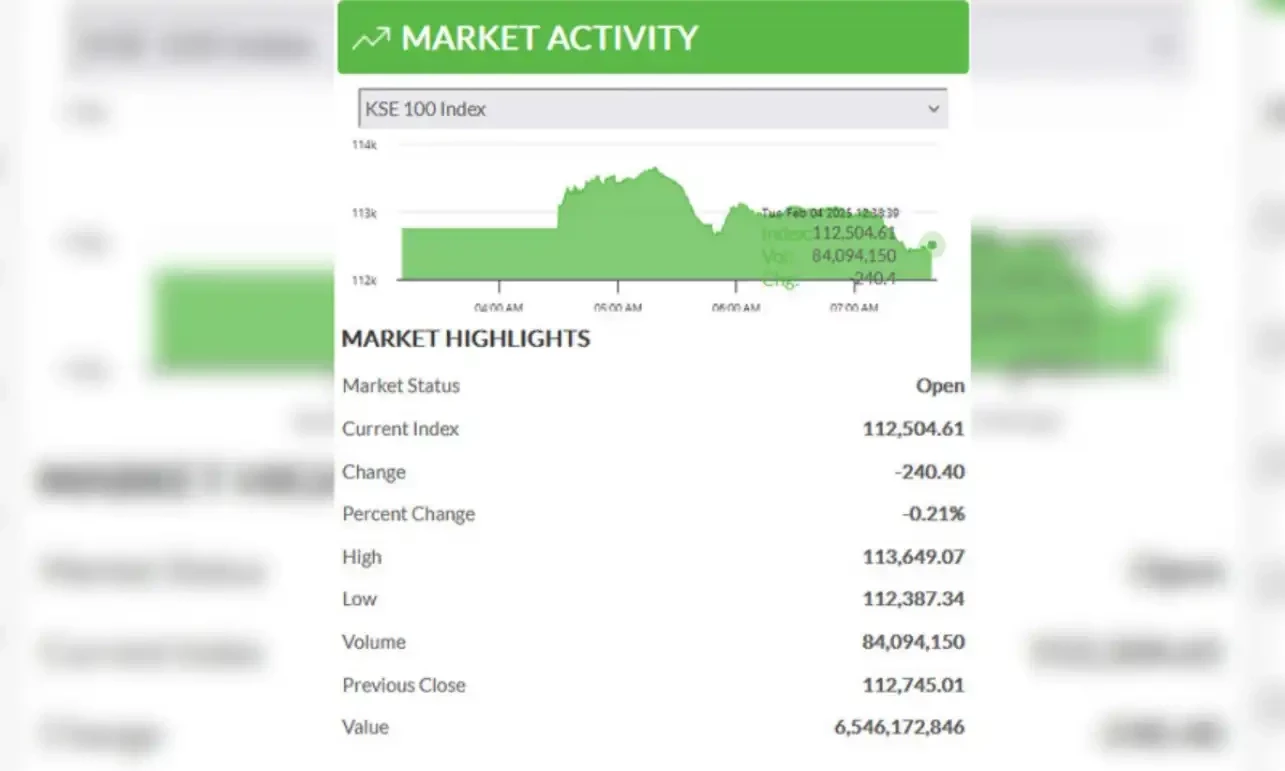Click the 04:00 AM axis label
This screenshot has height=771, width=1285.
(x=498, y=308)
